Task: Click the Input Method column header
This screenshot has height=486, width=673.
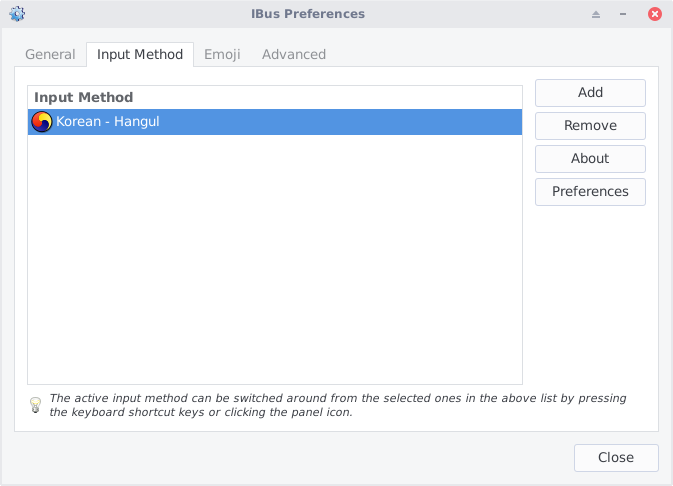Action: 275,97
